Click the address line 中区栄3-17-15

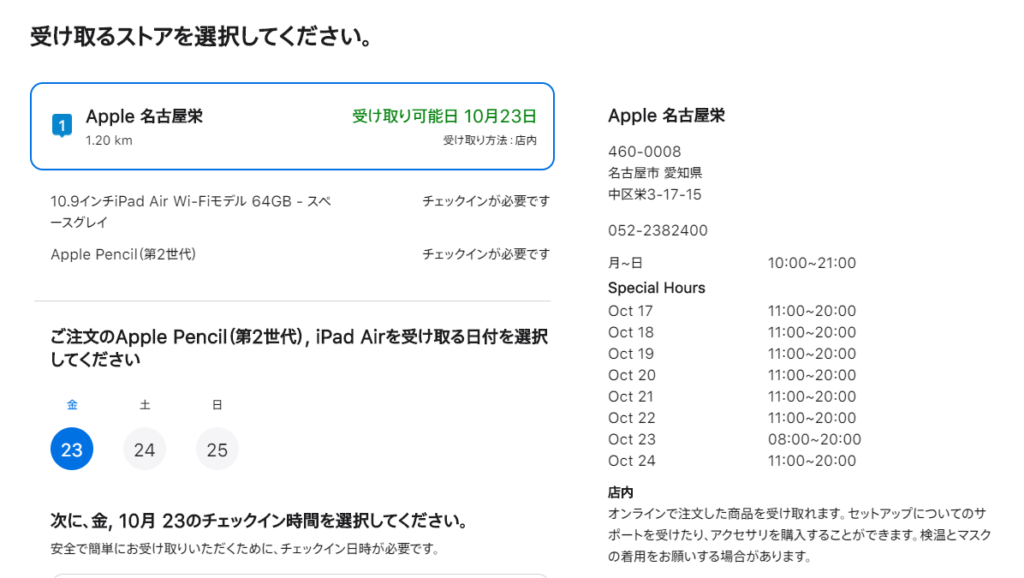(654, 195)
